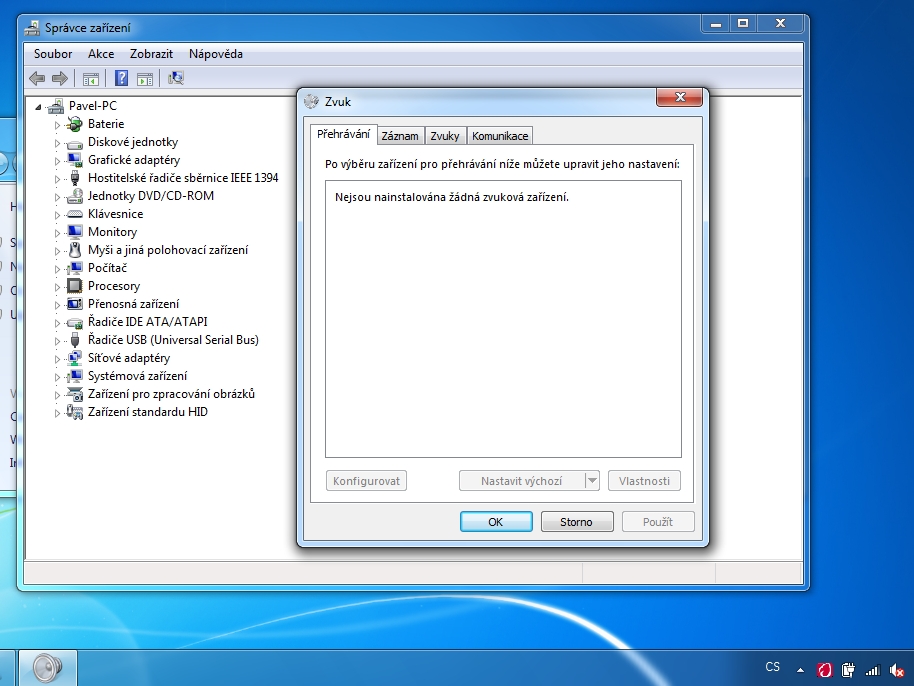Click the Konfigurovat button

pyautogui.click(x=366, y=481)
